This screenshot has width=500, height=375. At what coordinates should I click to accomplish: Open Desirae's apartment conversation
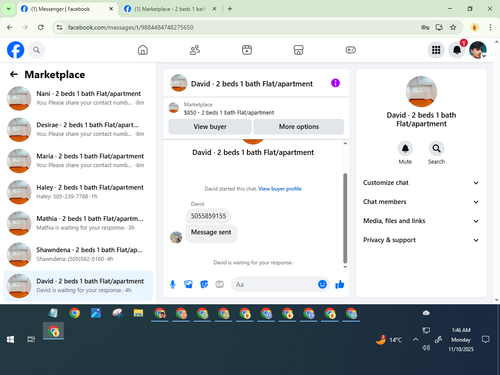78,129
